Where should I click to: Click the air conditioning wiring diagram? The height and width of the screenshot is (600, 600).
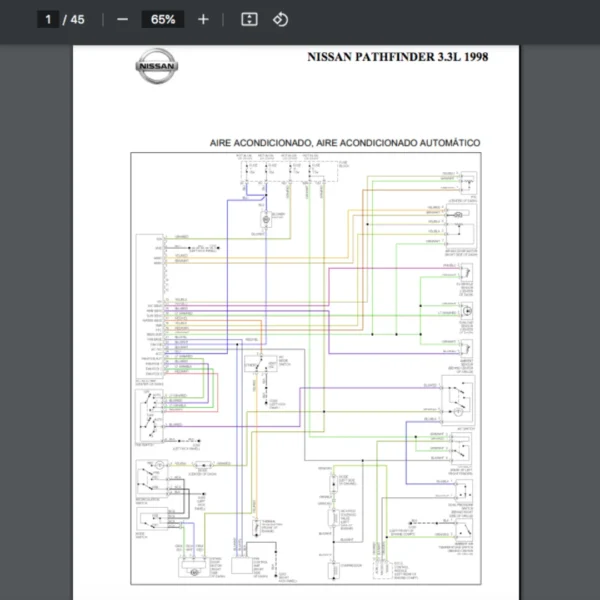[x=306, y=368]
